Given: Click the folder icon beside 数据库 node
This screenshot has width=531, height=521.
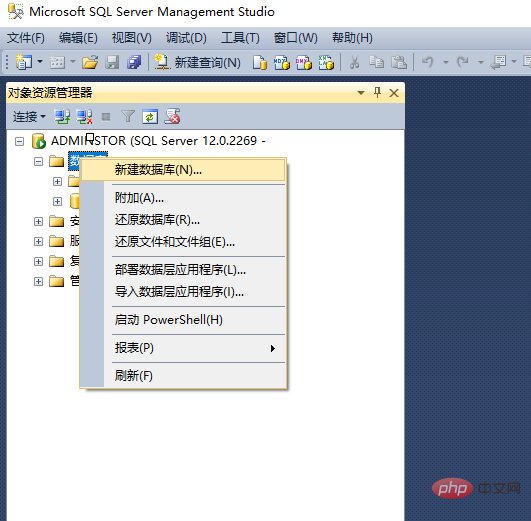Looking at the screenshot, I should (x=57, y=161).
